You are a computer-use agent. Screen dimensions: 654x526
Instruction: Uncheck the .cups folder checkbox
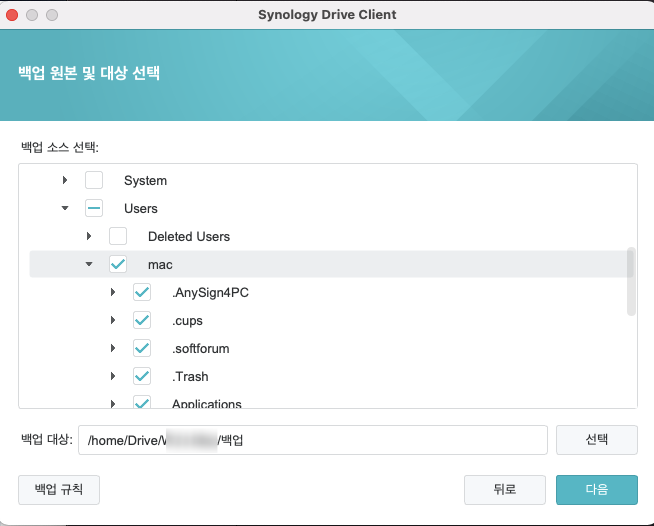coord(142,320)
